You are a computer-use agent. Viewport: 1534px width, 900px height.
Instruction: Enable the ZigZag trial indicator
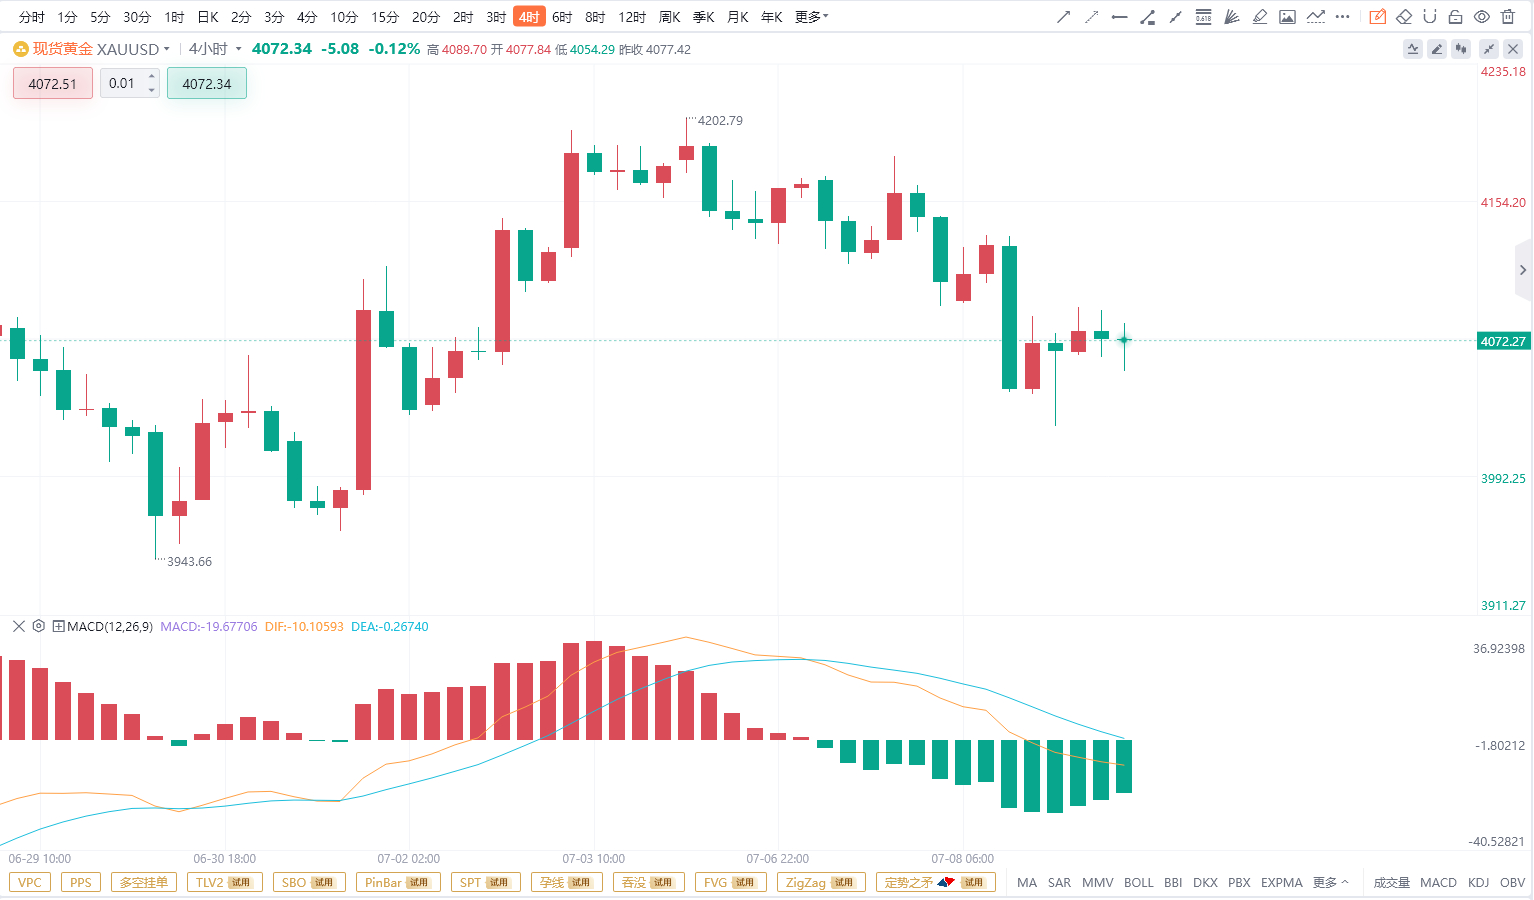[x=820, y=882]
